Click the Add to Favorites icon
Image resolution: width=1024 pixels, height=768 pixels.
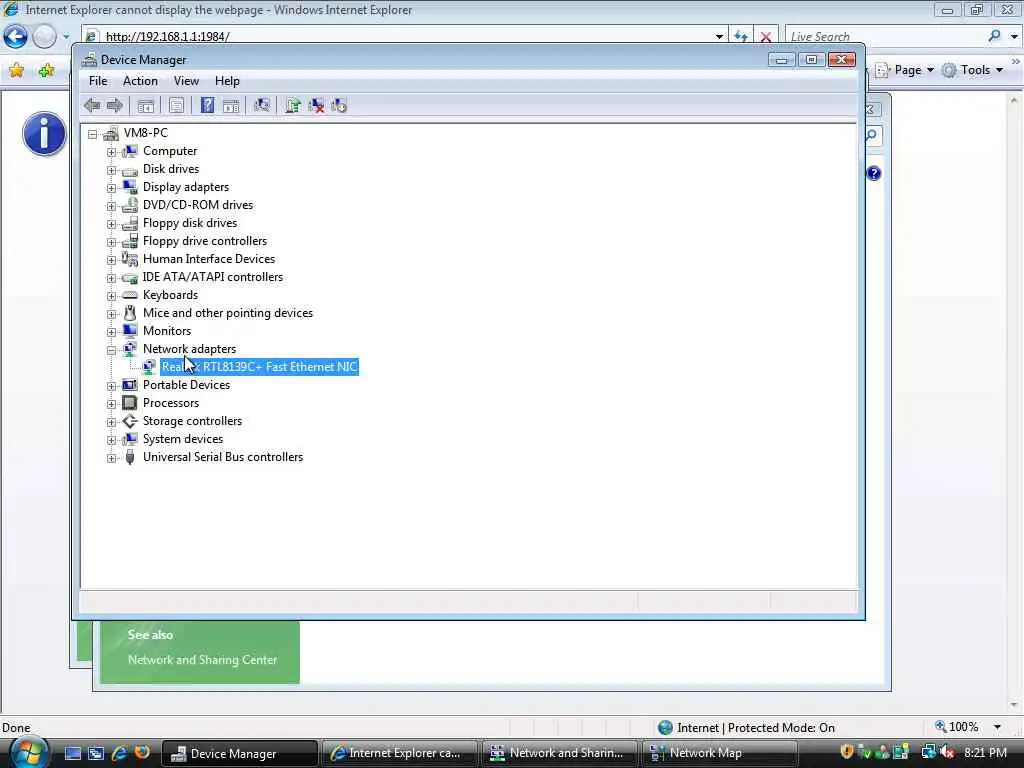tap(46, 70)
